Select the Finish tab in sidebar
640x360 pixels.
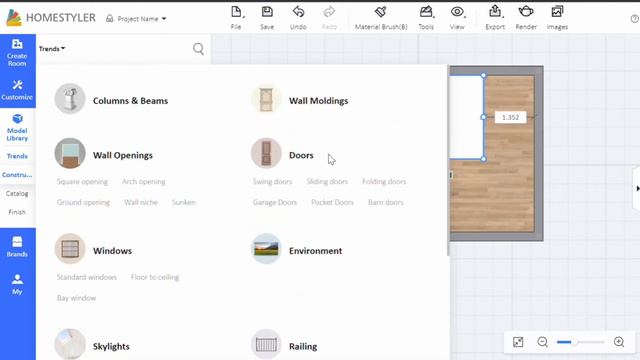pyautogui.click(x=17, y=212)
